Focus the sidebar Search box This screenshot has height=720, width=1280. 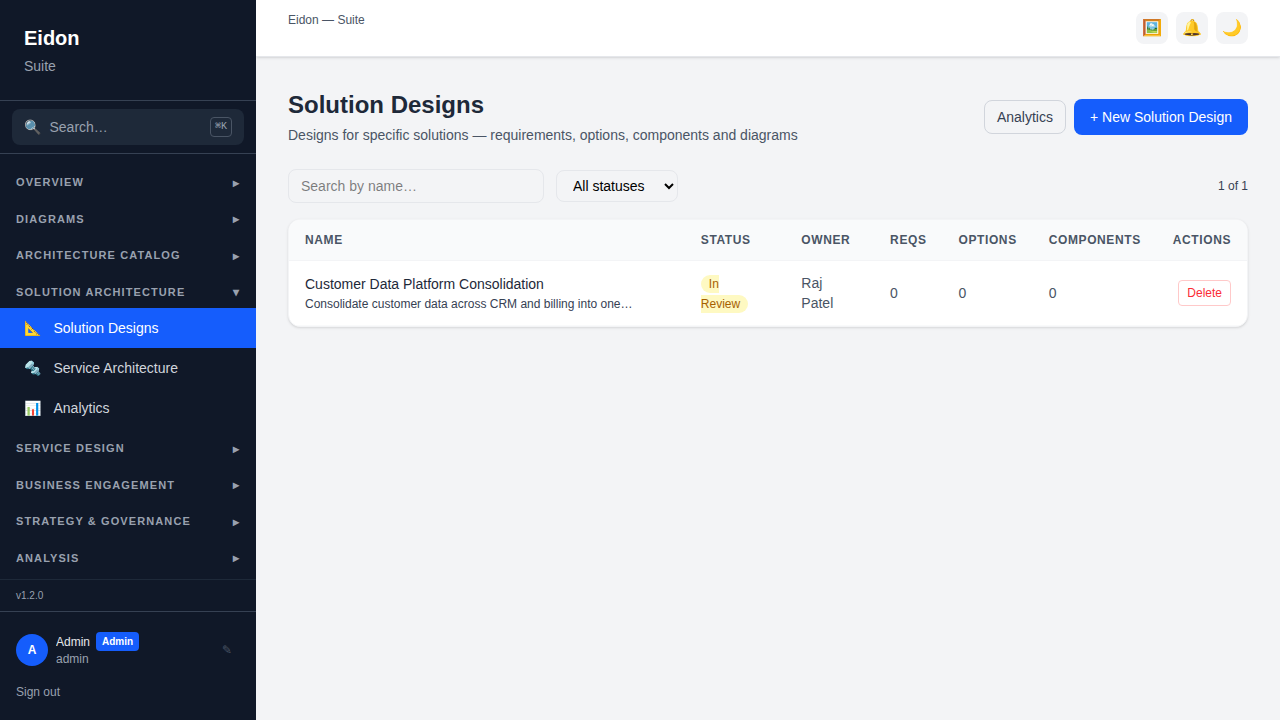point(128,127)
